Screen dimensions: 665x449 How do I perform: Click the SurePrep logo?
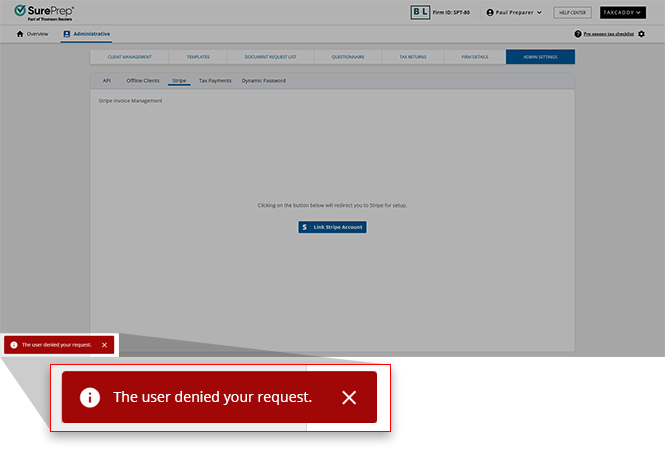44,12
